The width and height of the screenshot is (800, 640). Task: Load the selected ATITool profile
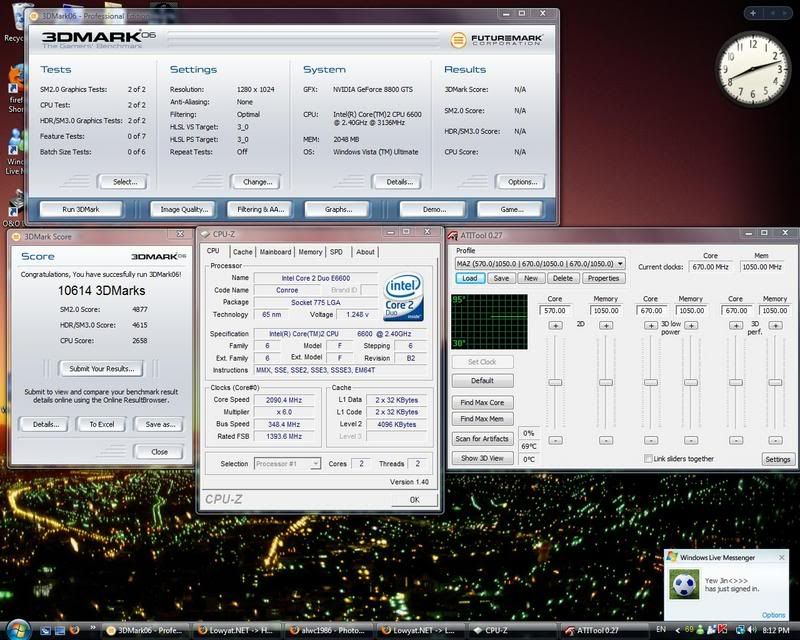point(470,278)
